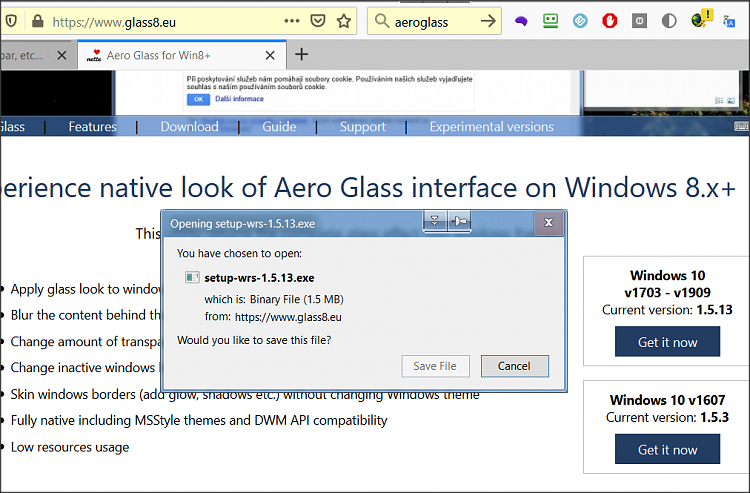This screenshot has width=750, height=493.
Task: Click the Save File button
Action: point(435,366)
